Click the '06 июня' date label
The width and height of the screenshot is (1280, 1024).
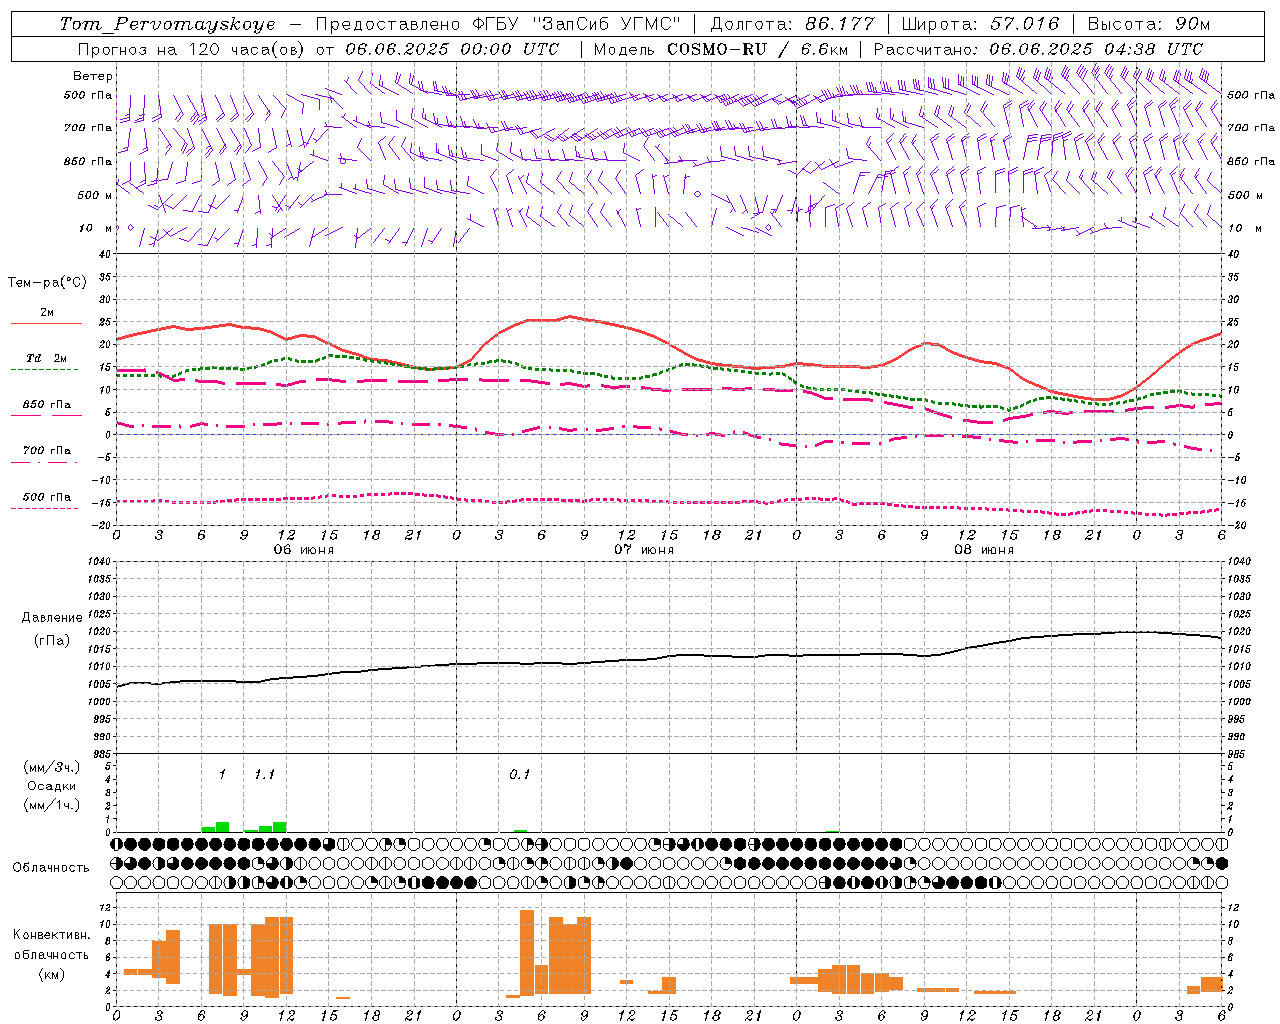pyautogui.click(x=304, y=550)
